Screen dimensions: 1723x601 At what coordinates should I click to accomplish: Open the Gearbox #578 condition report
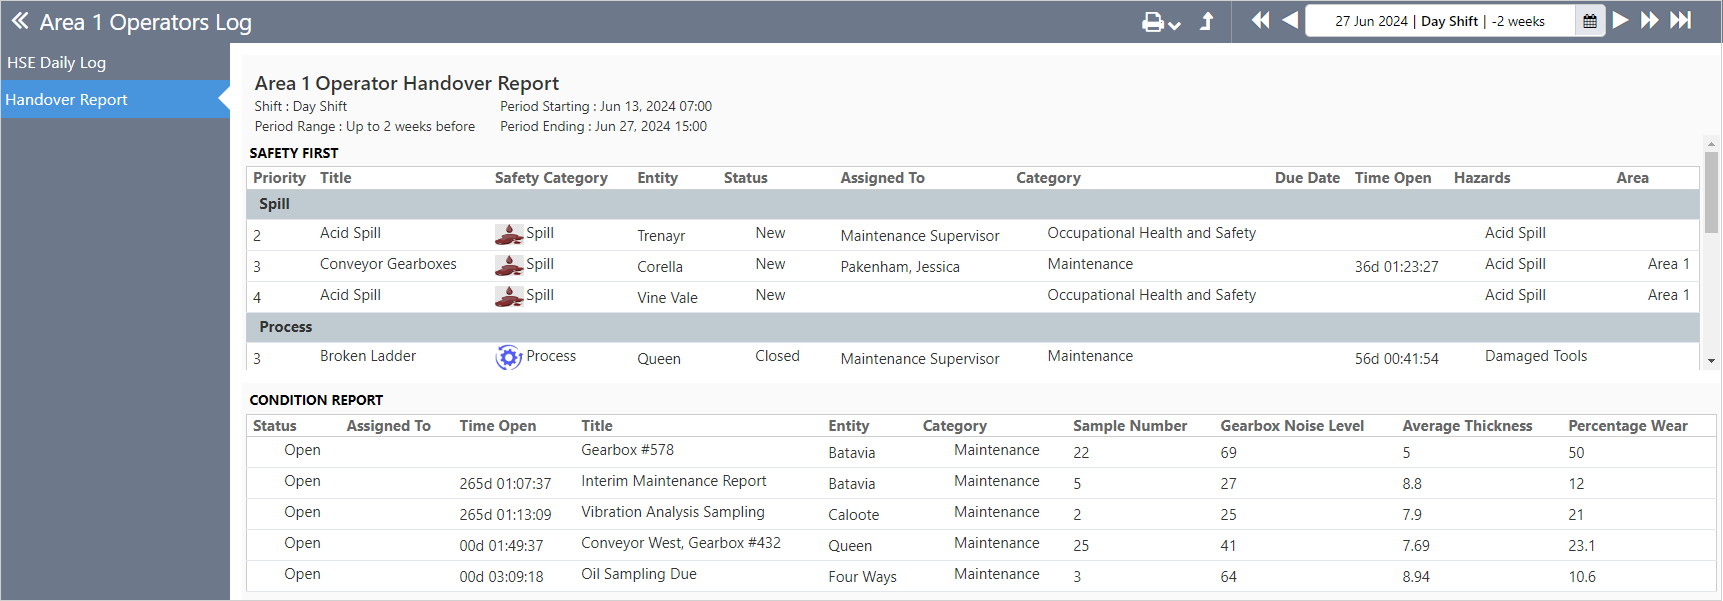click(627, 450)
